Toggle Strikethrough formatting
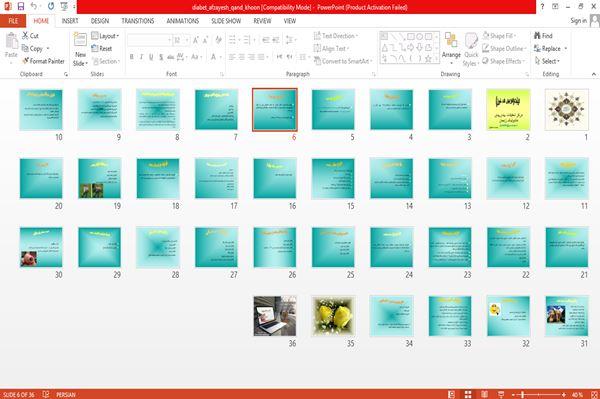 (x=171, y=57)
